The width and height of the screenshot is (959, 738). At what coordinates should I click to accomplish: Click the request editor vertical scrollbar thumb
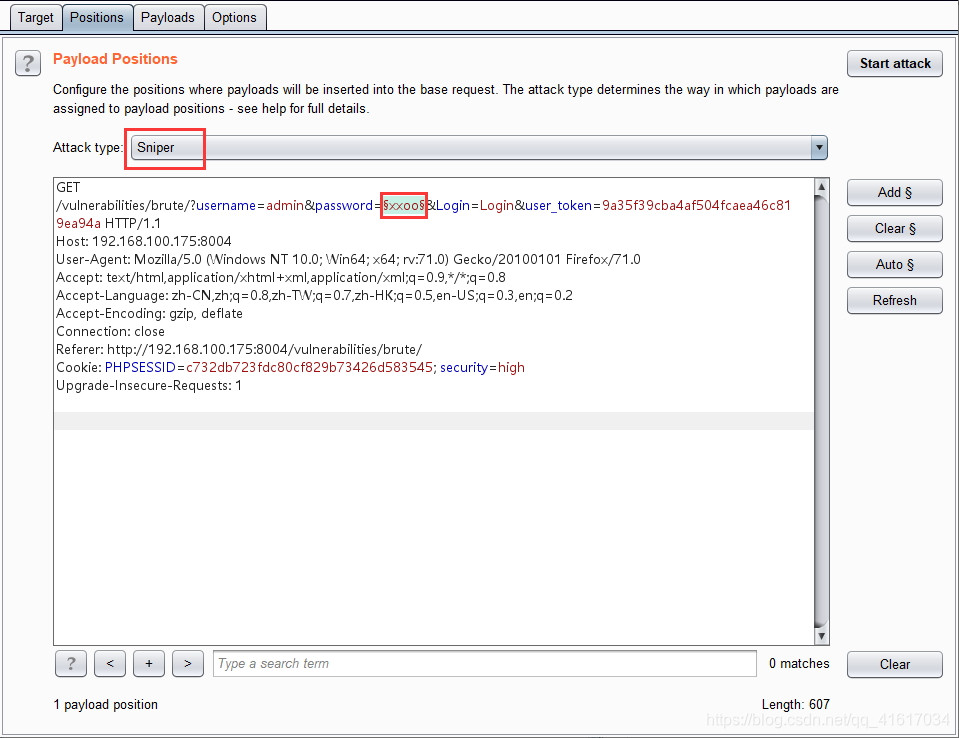click(x=821, y=411)
